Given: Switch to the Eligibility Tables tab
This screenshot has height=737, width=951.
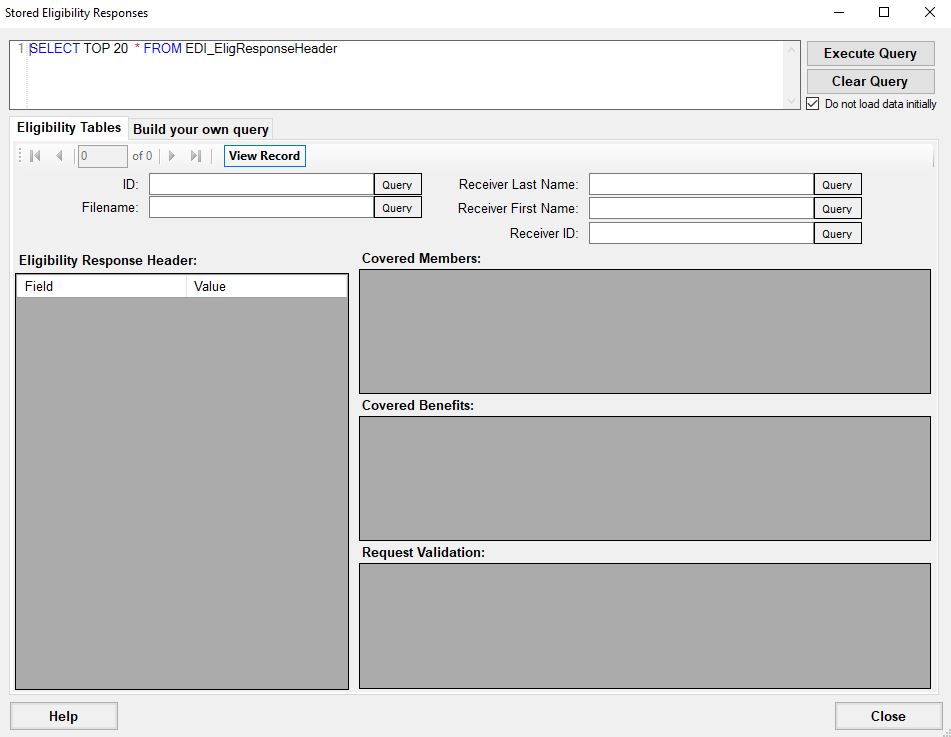Looking at the screenshot, I should 69,128.
